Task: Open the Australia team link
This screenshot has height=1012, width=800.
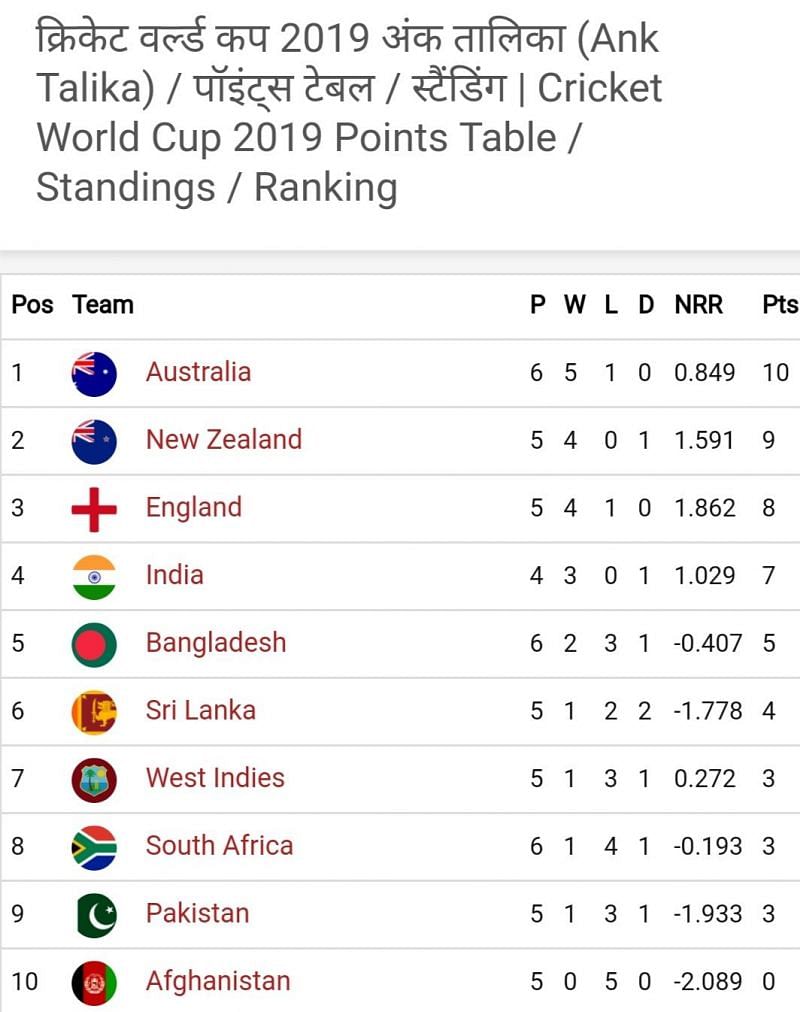Action: (198, 372)
